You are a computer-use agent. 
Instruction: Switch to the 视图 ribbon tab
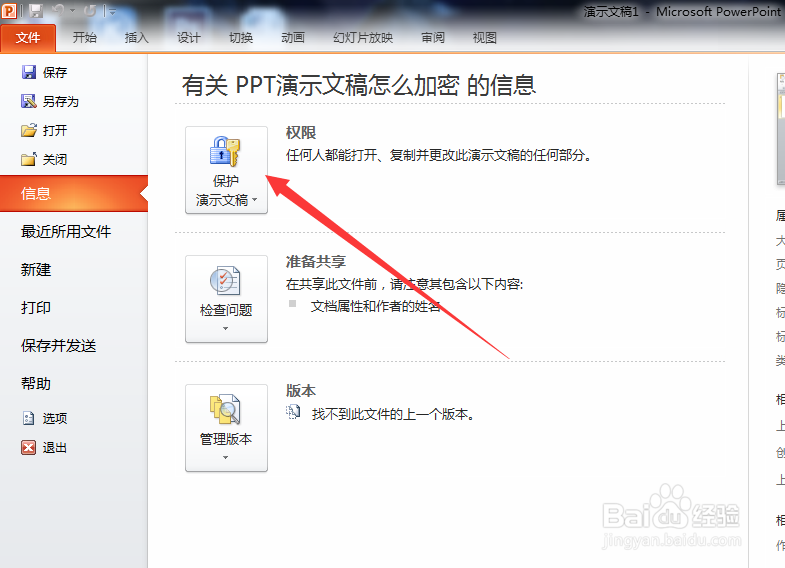[485, 38]
